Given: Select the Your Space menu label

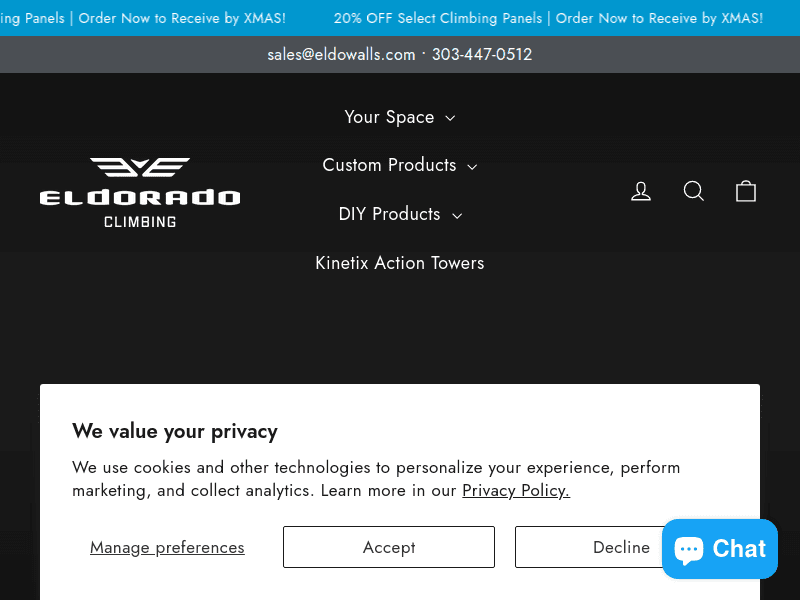Looking at the screenshot, I should [x=389, y=117].
